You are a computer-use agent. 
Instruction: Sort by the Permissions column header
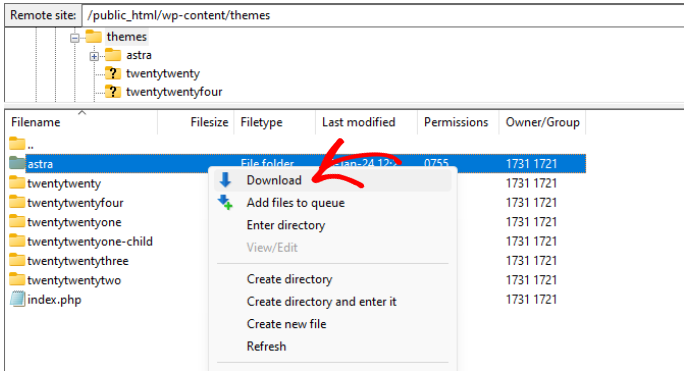[458, 122]
